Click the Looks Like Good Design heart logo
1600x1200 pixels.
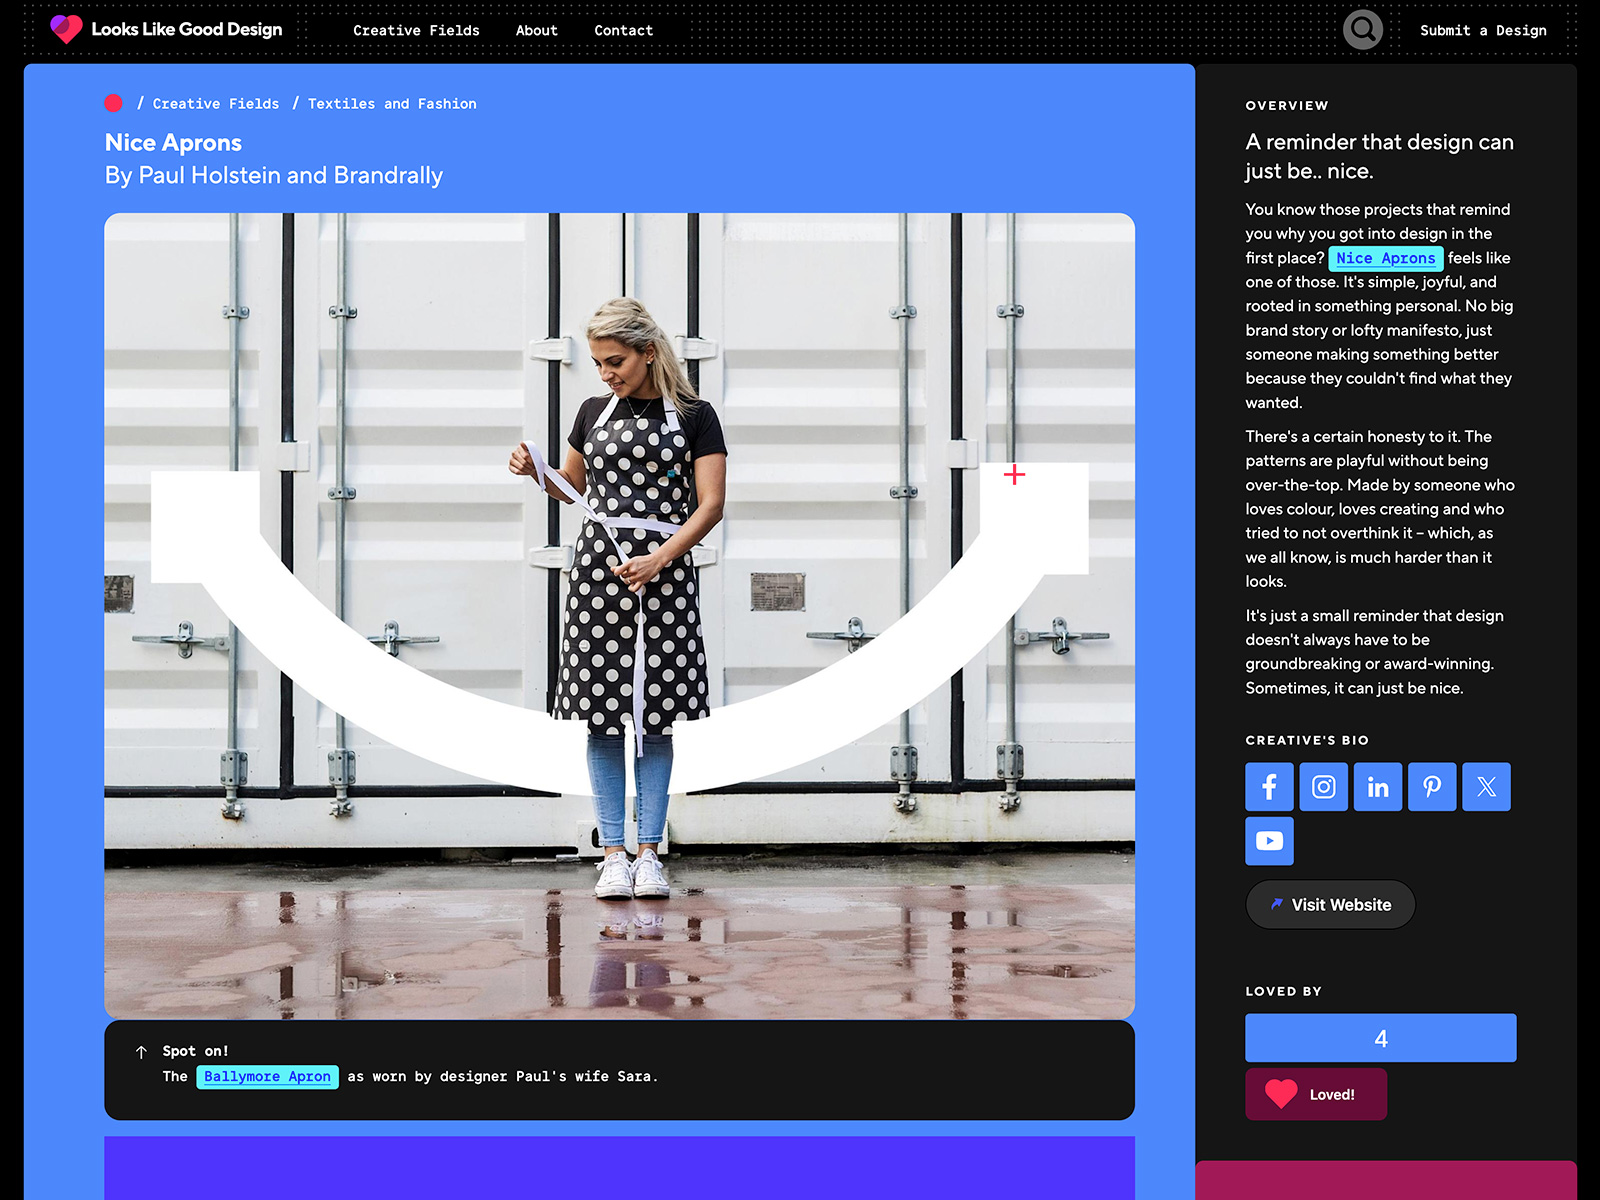pos(67,29)
